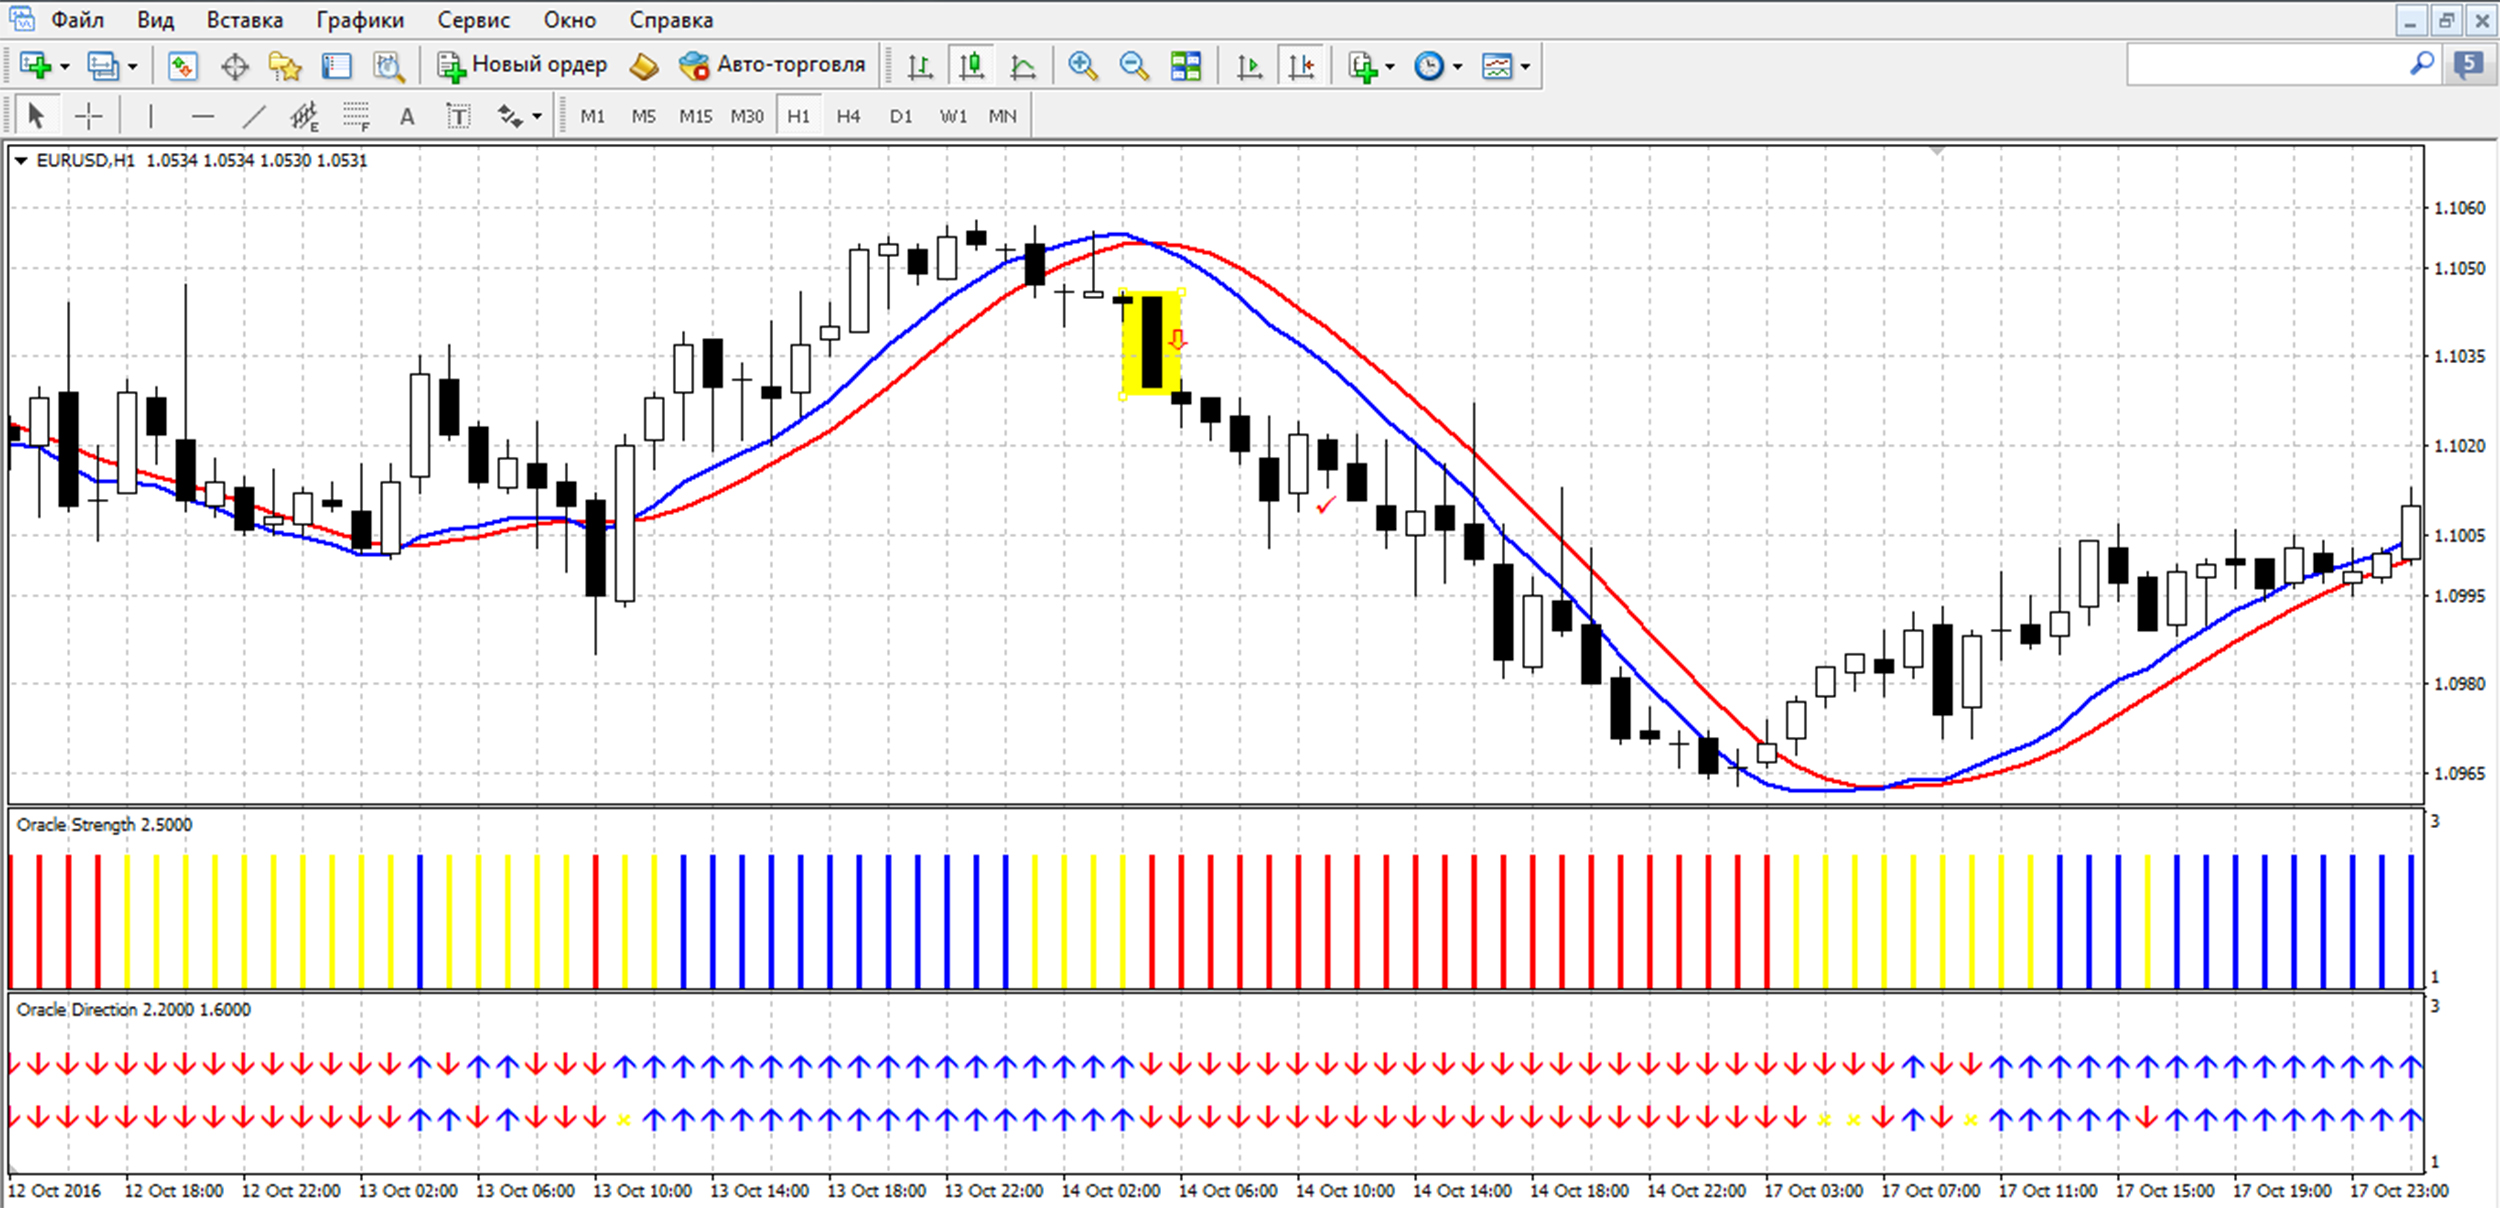This screenshot has width=2500, height=1208.
Task: Tile chart windows with the grid icon
Action: 1186,66
